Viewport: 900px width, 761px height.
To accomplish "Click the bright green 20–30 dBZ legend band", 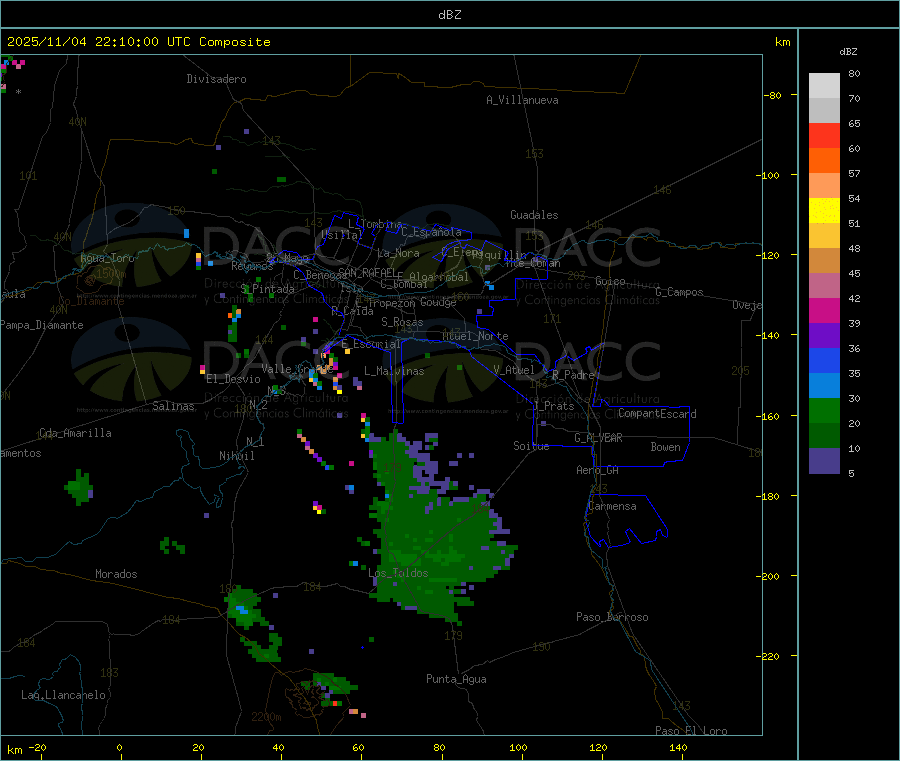I will tap(824, 410).
